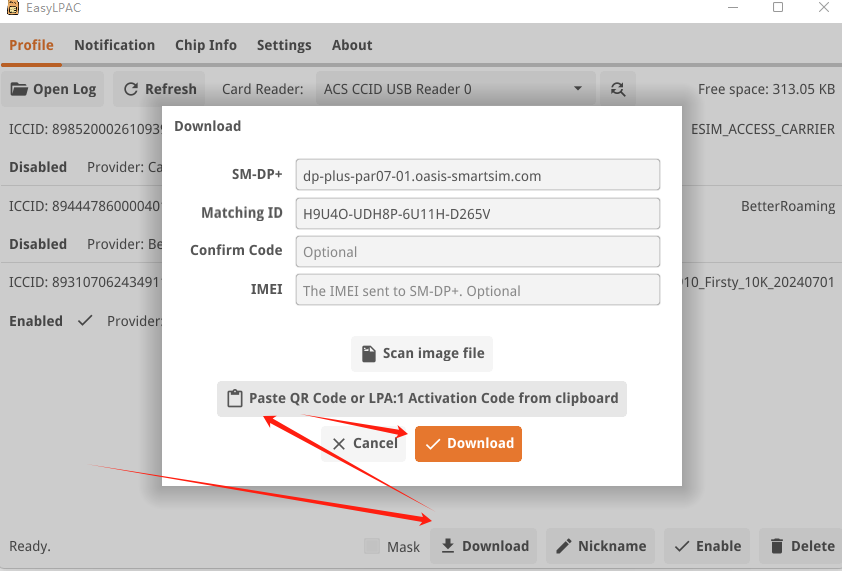Open the Nickname pencil button
Screen dimensions: 842x571
600,546
